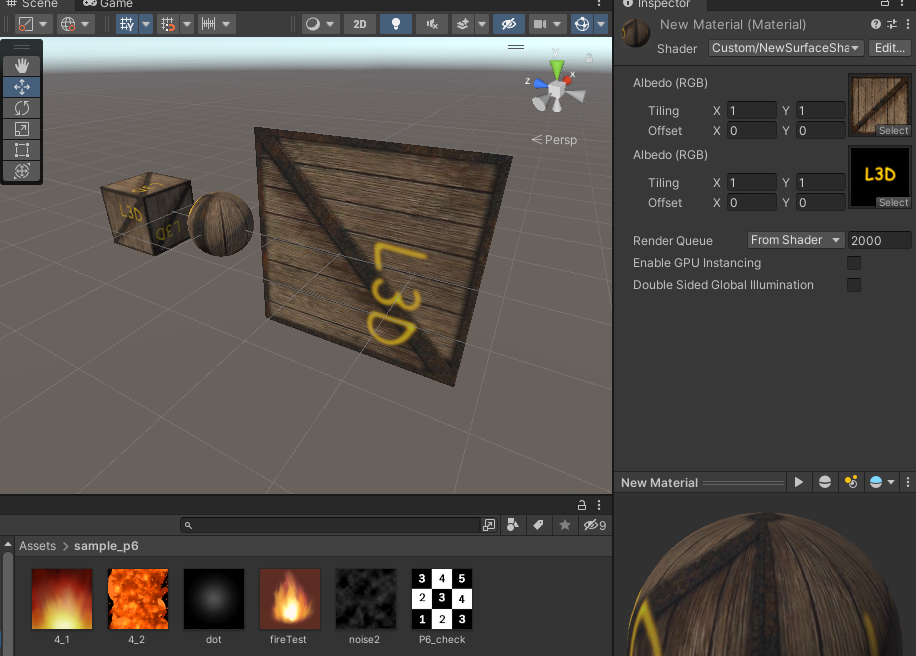Select the Hand view tool
Screen dimensions: 916x656
point(22,65)
